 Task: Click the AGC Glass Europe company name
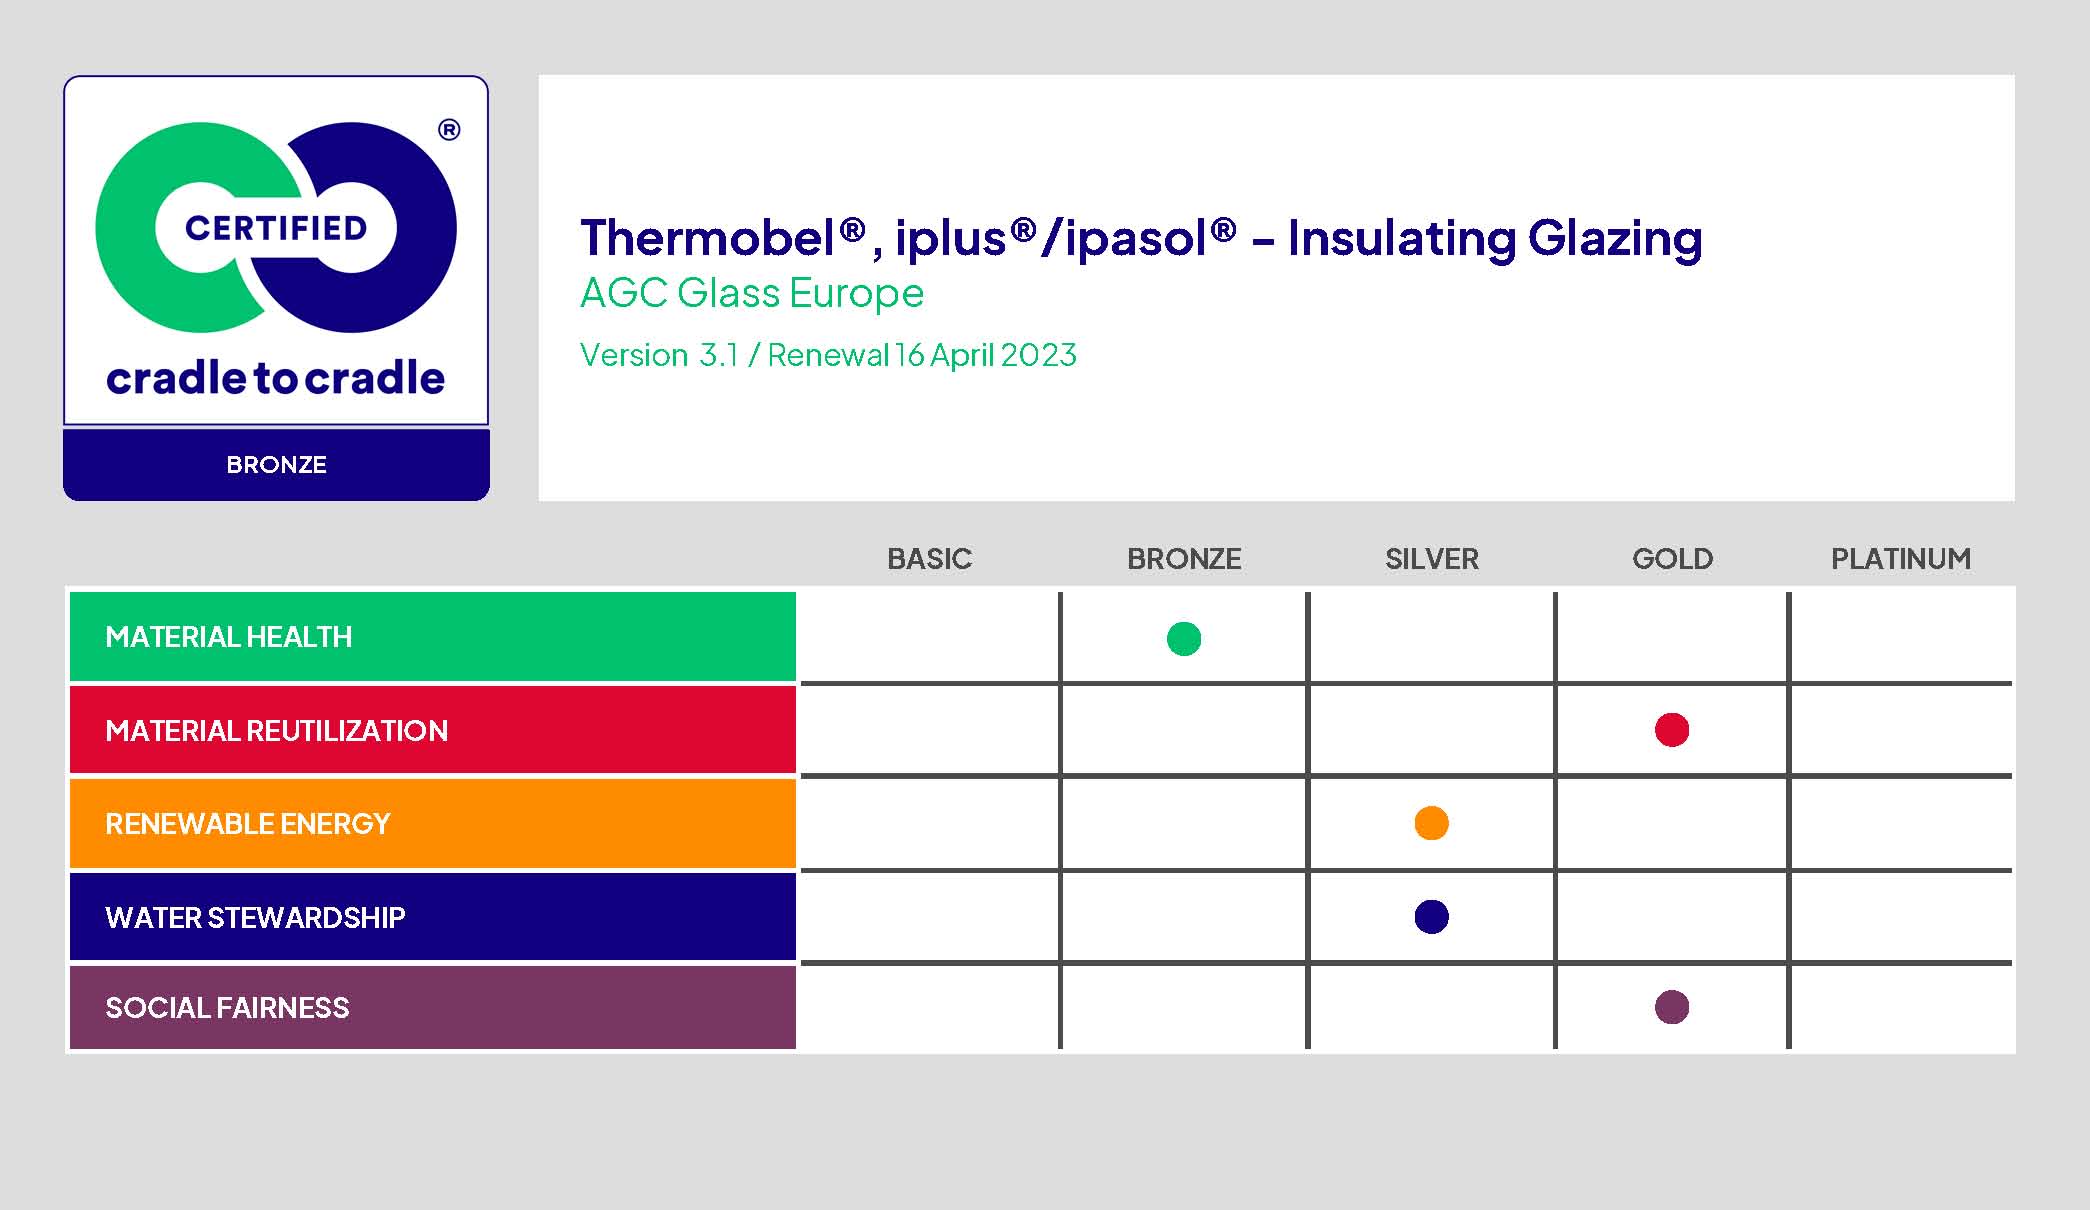click(752, 293)
